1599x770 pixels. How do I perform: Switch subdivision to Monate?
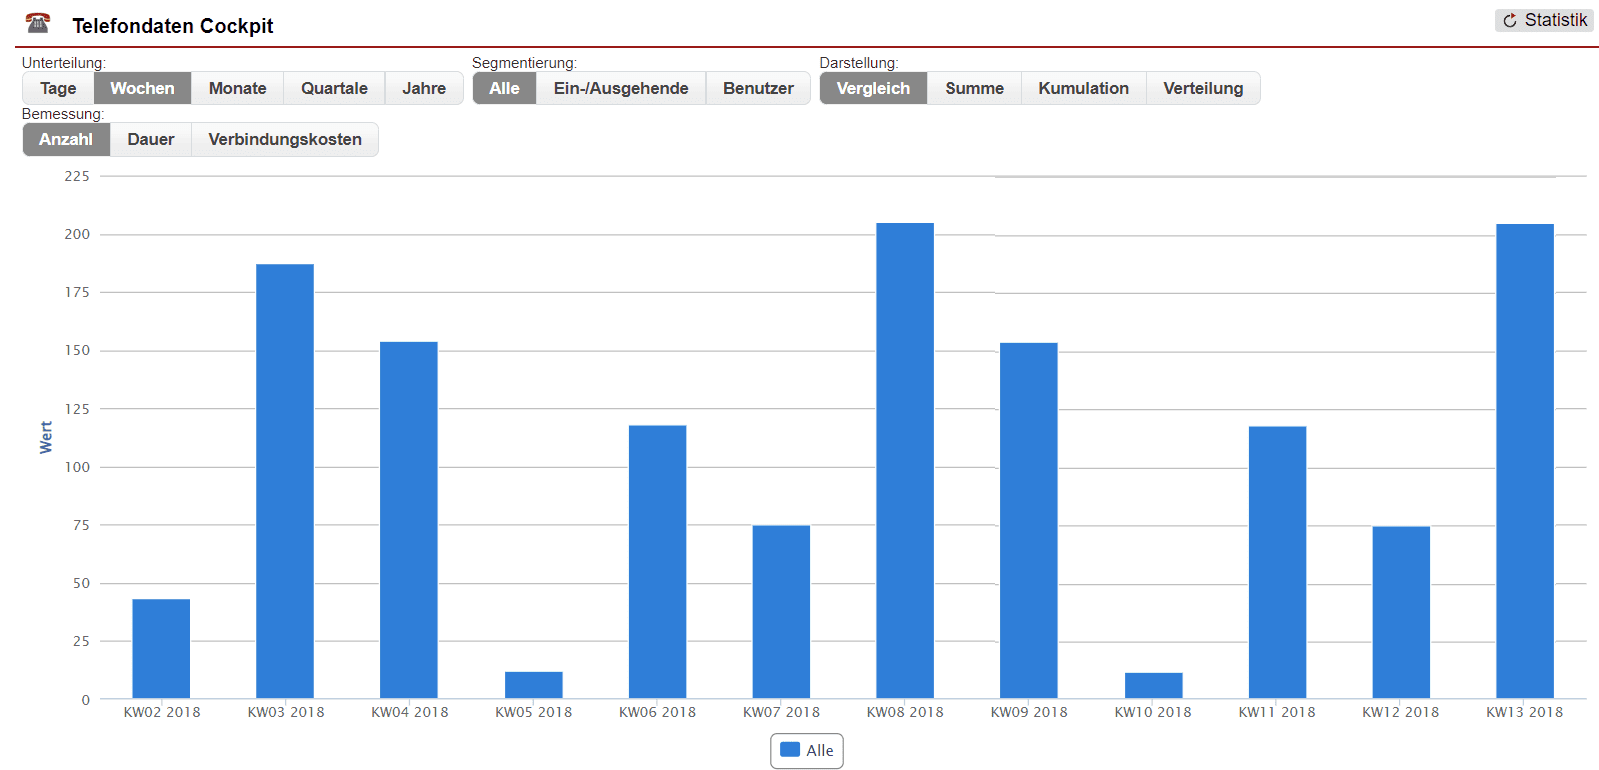pos(237,88)
